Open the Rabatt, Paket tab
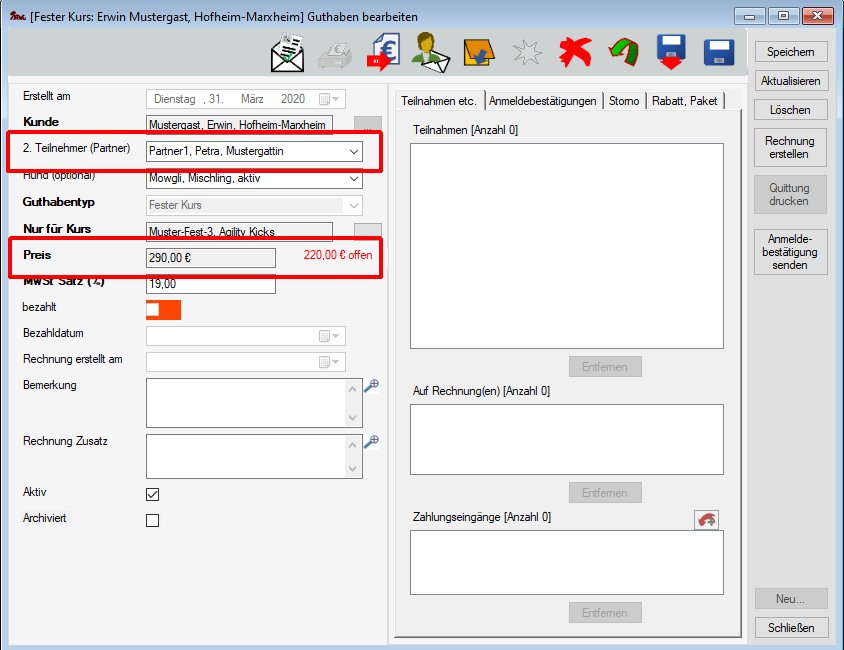Image resolution: width=844 pixels, height=650 pixels. click(684, 101)
